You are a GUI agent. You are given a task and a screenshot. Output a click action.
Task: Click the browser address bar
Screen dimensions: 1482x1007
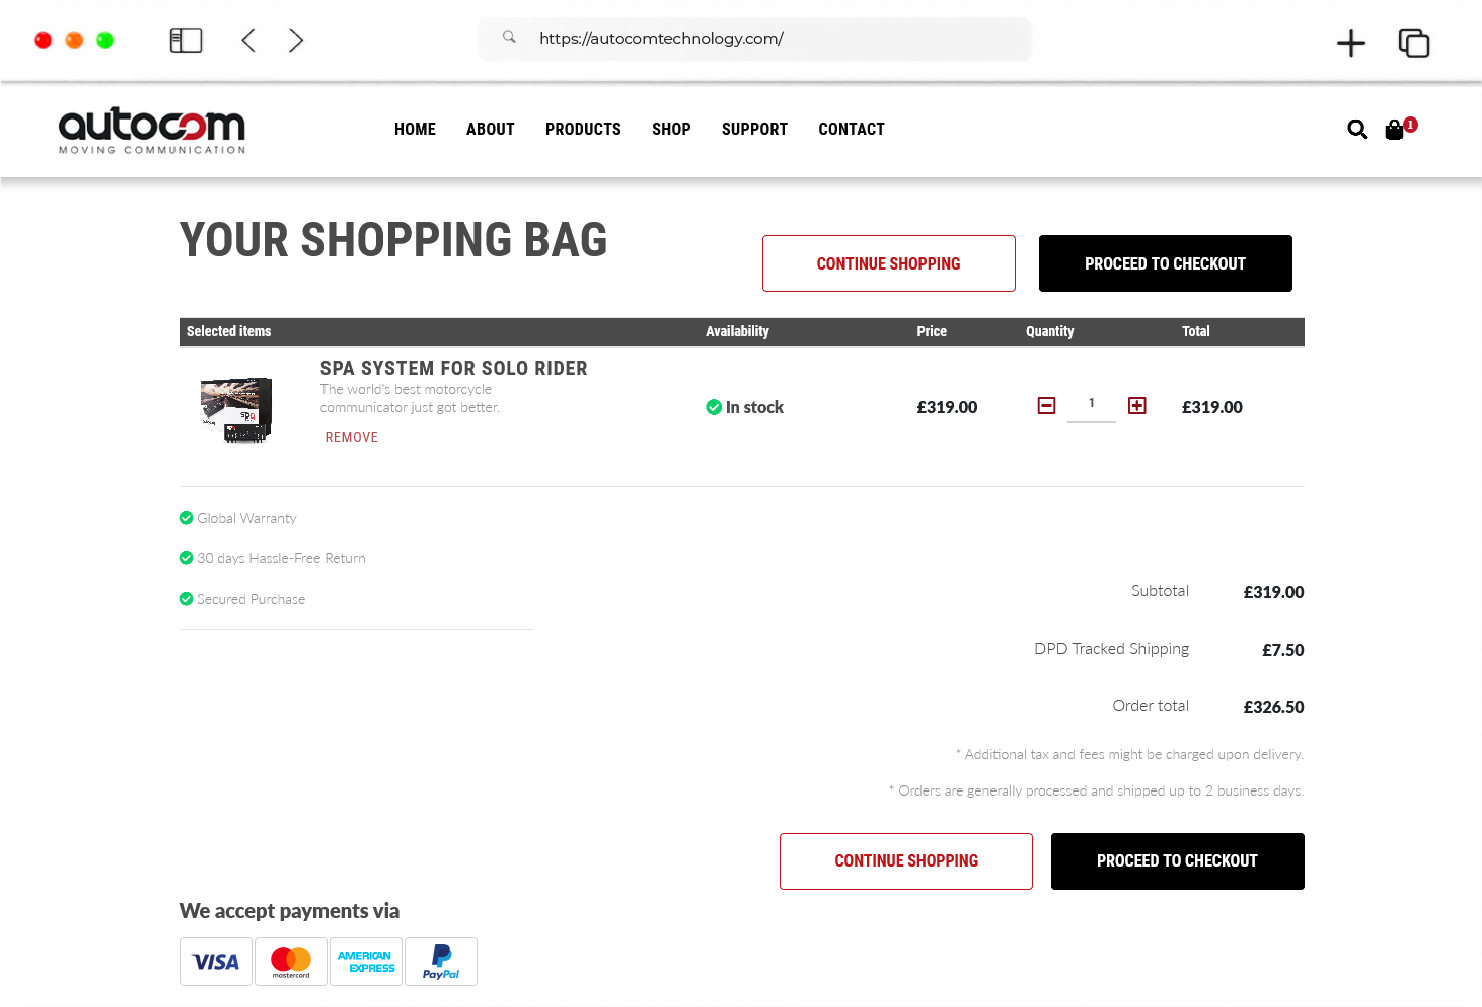pyautogui.click(x=755, y=39)
